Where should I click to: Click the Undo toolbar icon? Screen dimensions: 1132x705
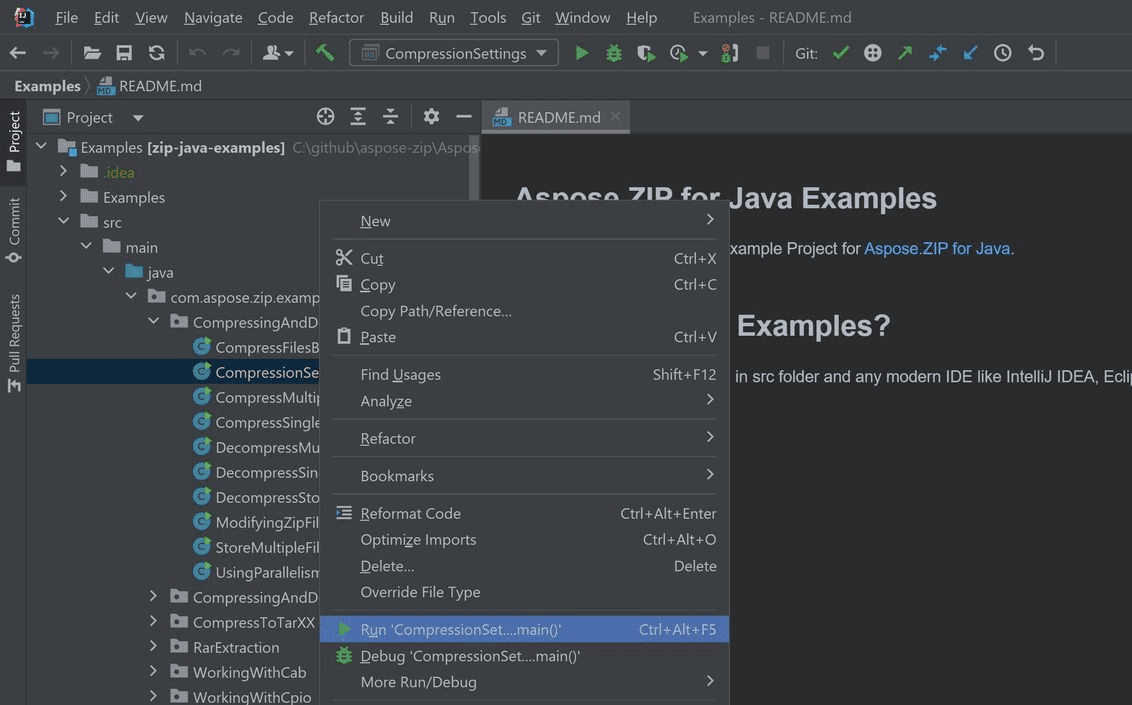pyautogui.click(x=197, y=53)
